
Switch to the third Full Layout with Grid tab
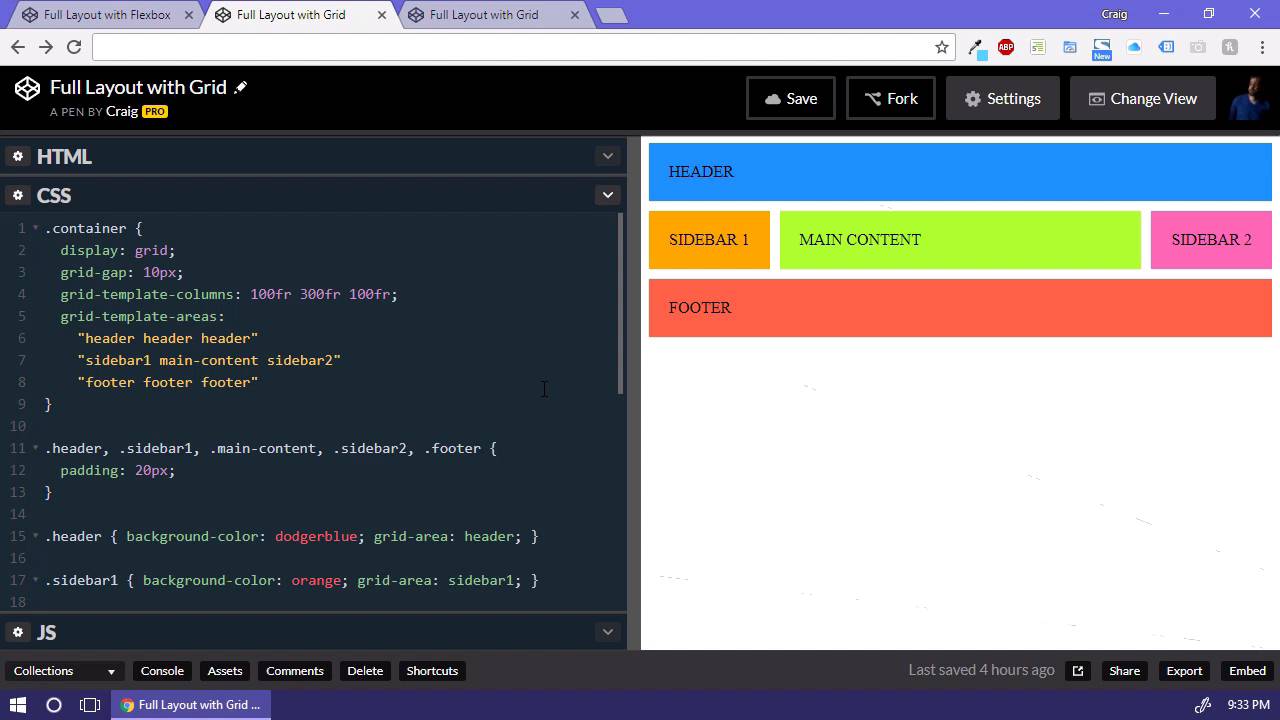[x=484, y=15]
